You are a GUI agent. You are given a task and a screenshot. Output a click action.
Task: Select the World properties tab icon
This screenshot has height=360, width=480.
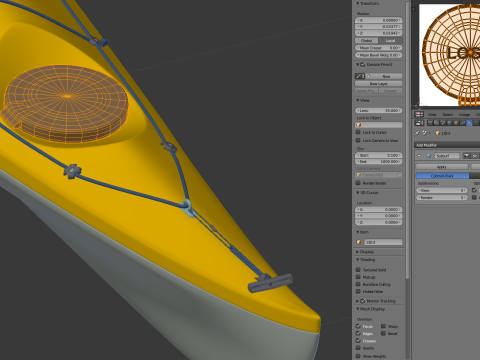point(449,123)
